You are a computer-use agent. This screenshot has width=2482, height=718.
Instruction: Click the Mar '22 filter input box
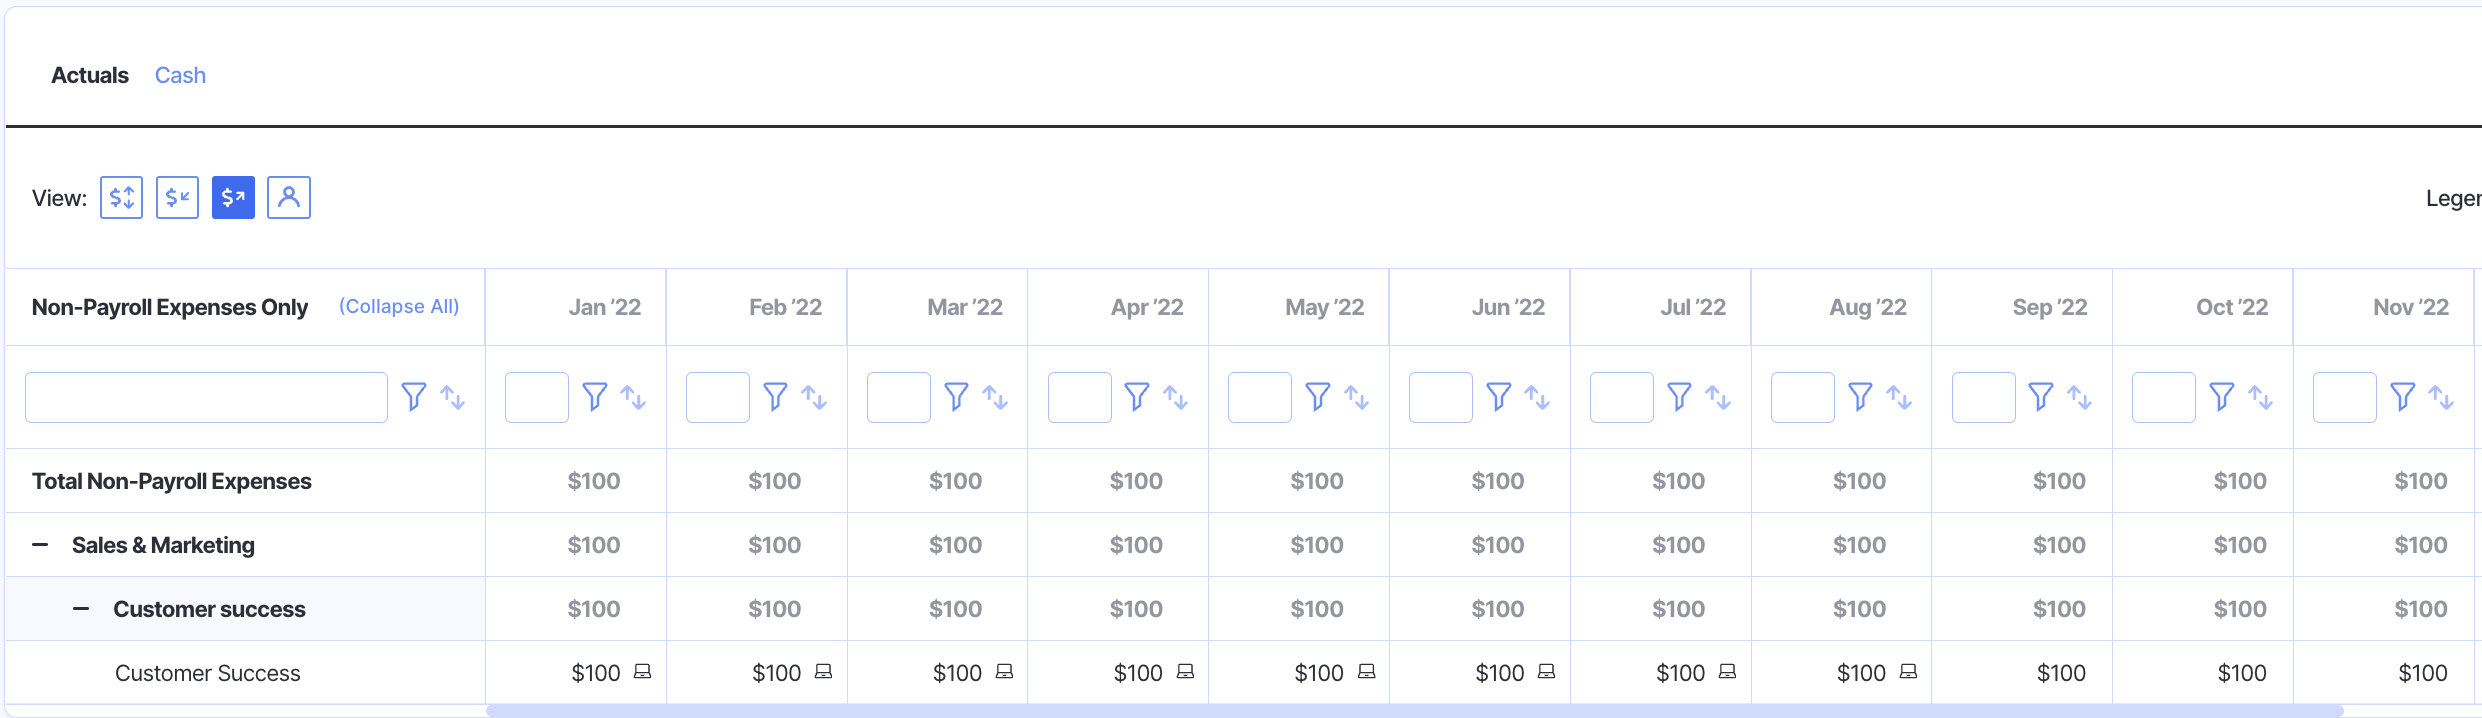point(898,397)
